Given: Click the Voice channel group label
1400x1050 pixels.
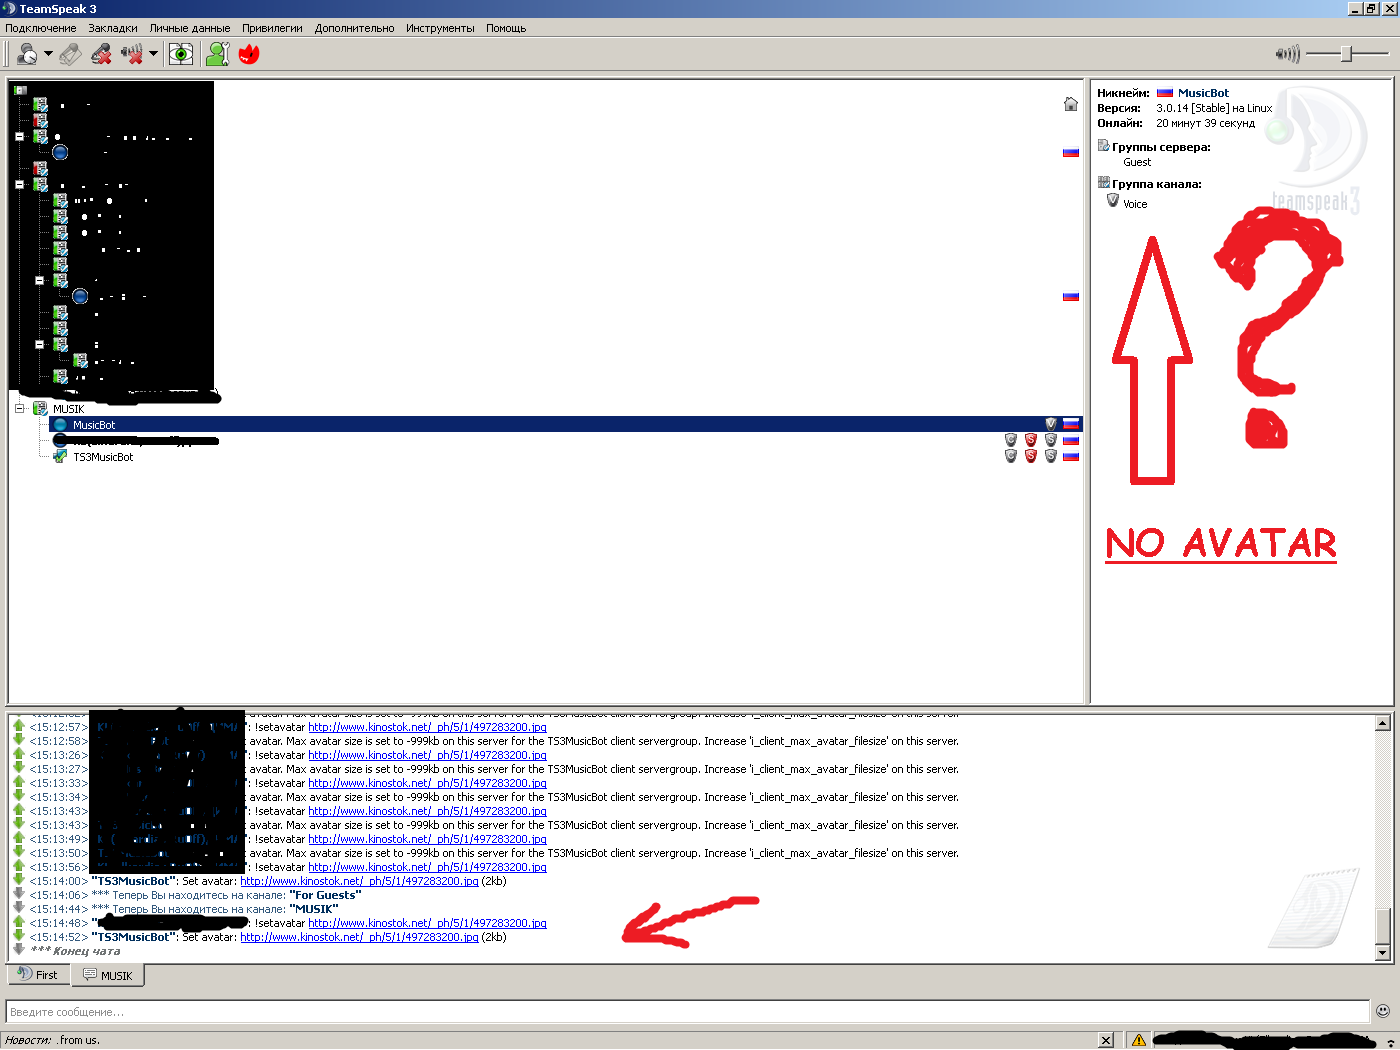Looking at the screenshot, I should click(1135, 204).
